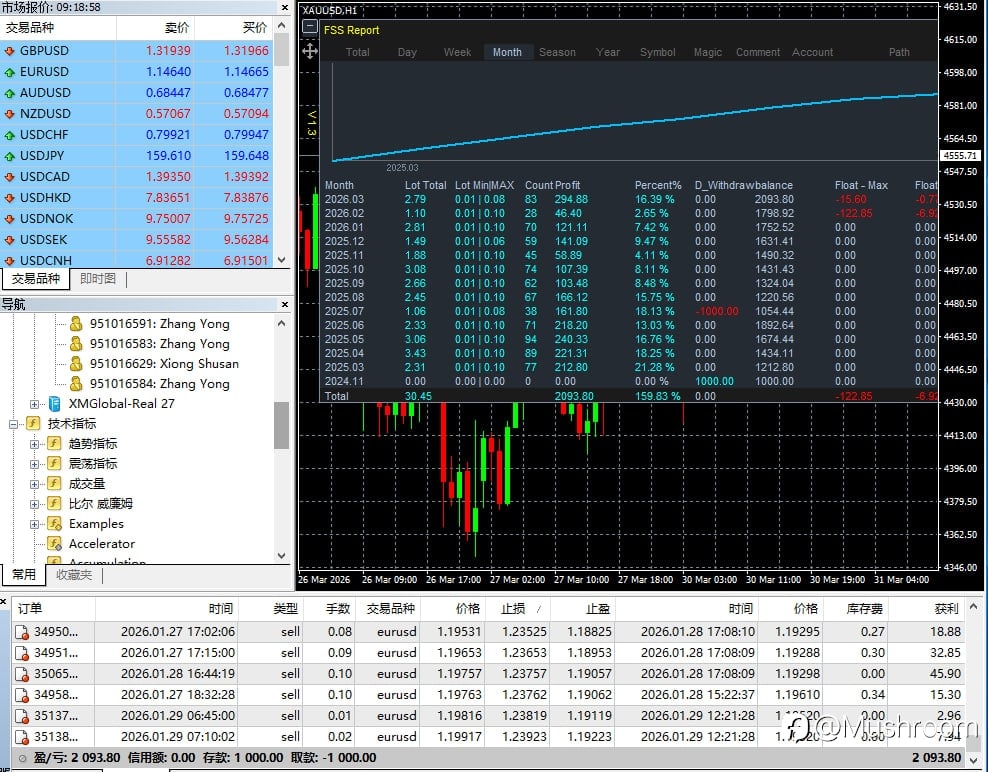Click account icon for 951016591 Zhang Yong
The height and width of the screenshot is (772, 988).
(x=76, y=324)
